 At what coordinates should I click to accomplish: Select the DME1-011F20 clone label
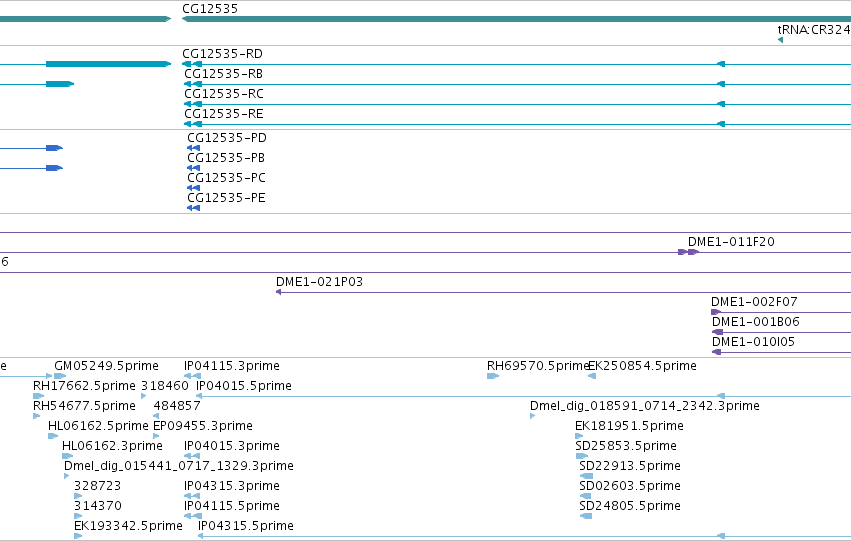(x=731, y=242)
